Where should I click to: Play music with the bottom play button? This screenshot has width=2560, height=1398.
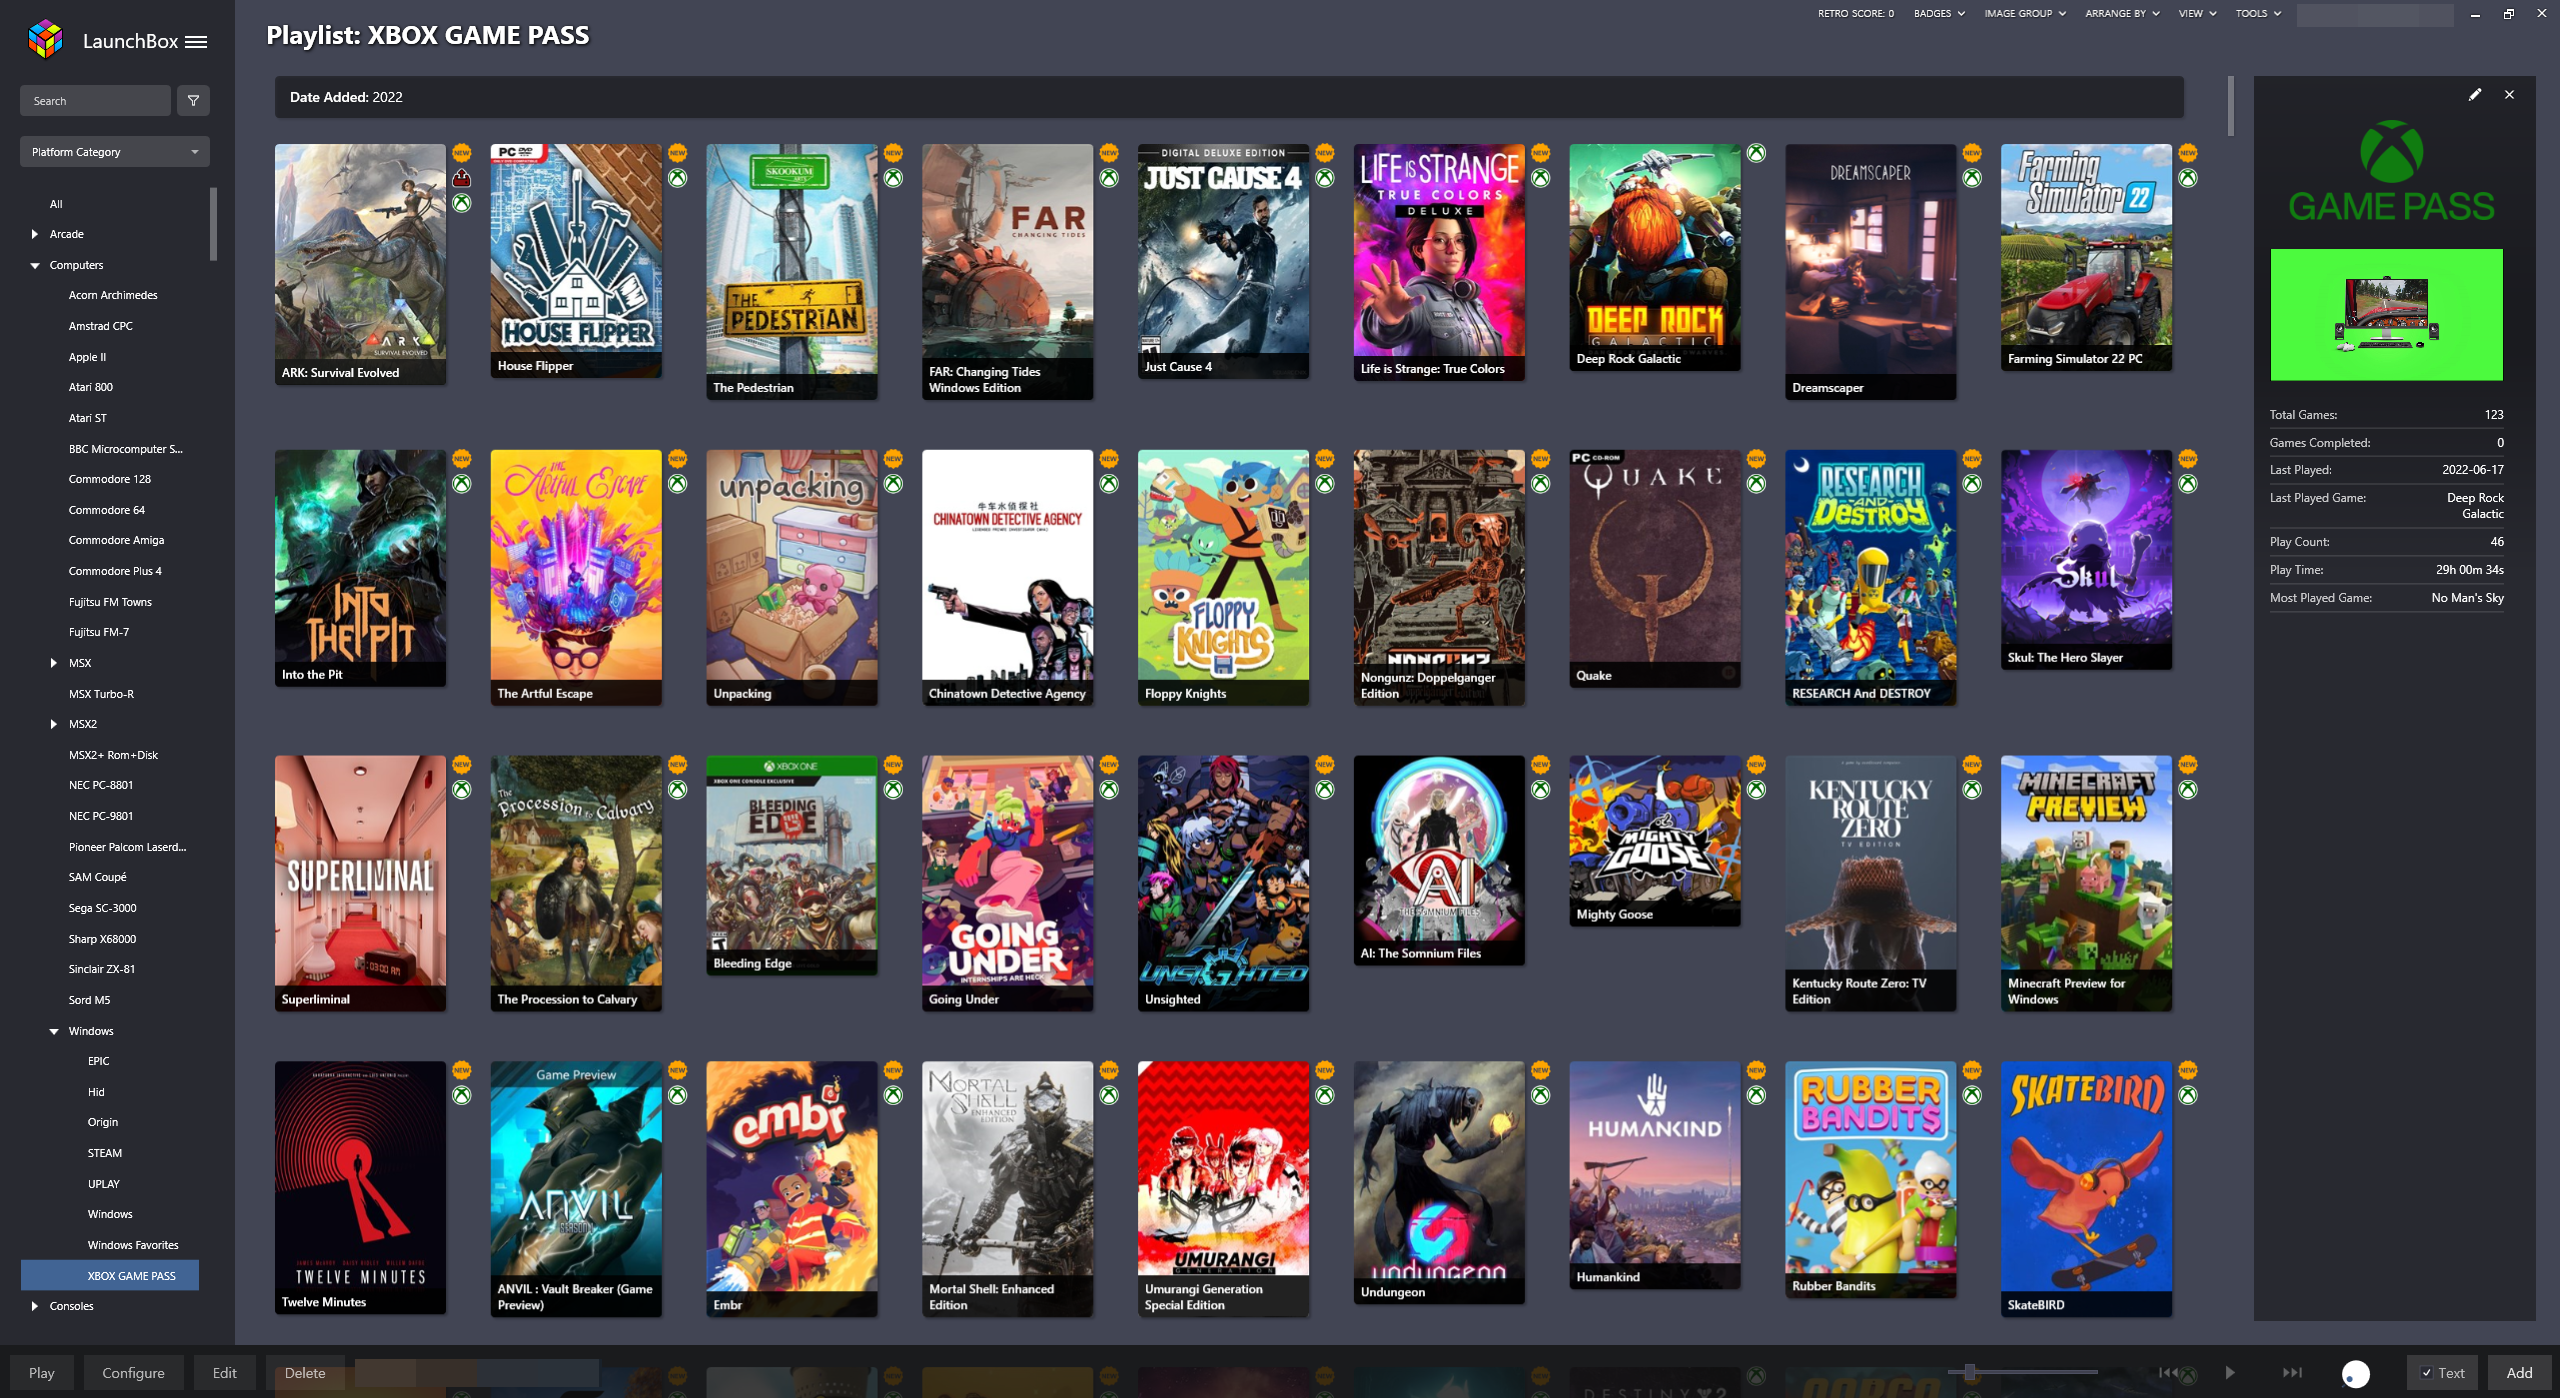(2230, 1373)
